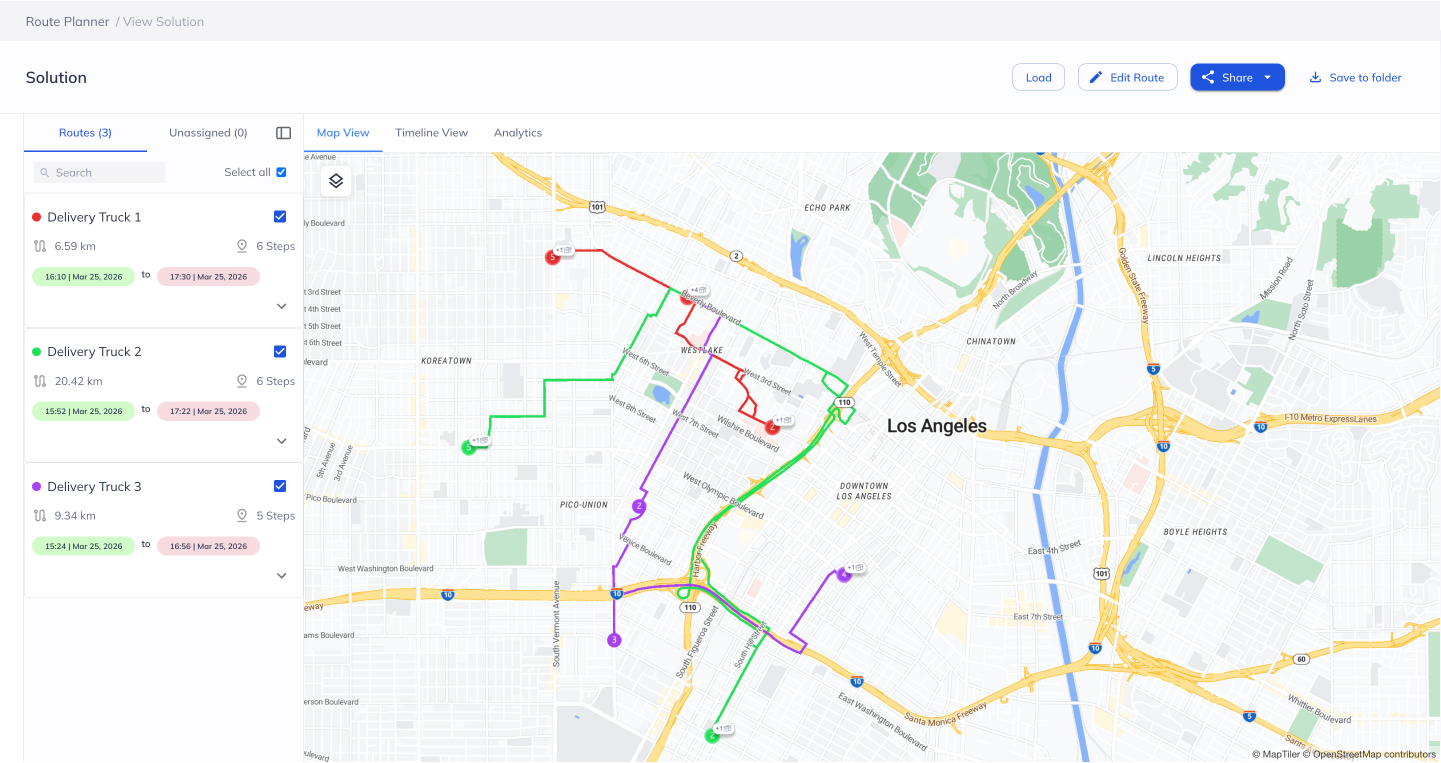Toggle the sidebar panel layout icon
Viewport: 1441px width, 763px height.
[x=283, y=133]
